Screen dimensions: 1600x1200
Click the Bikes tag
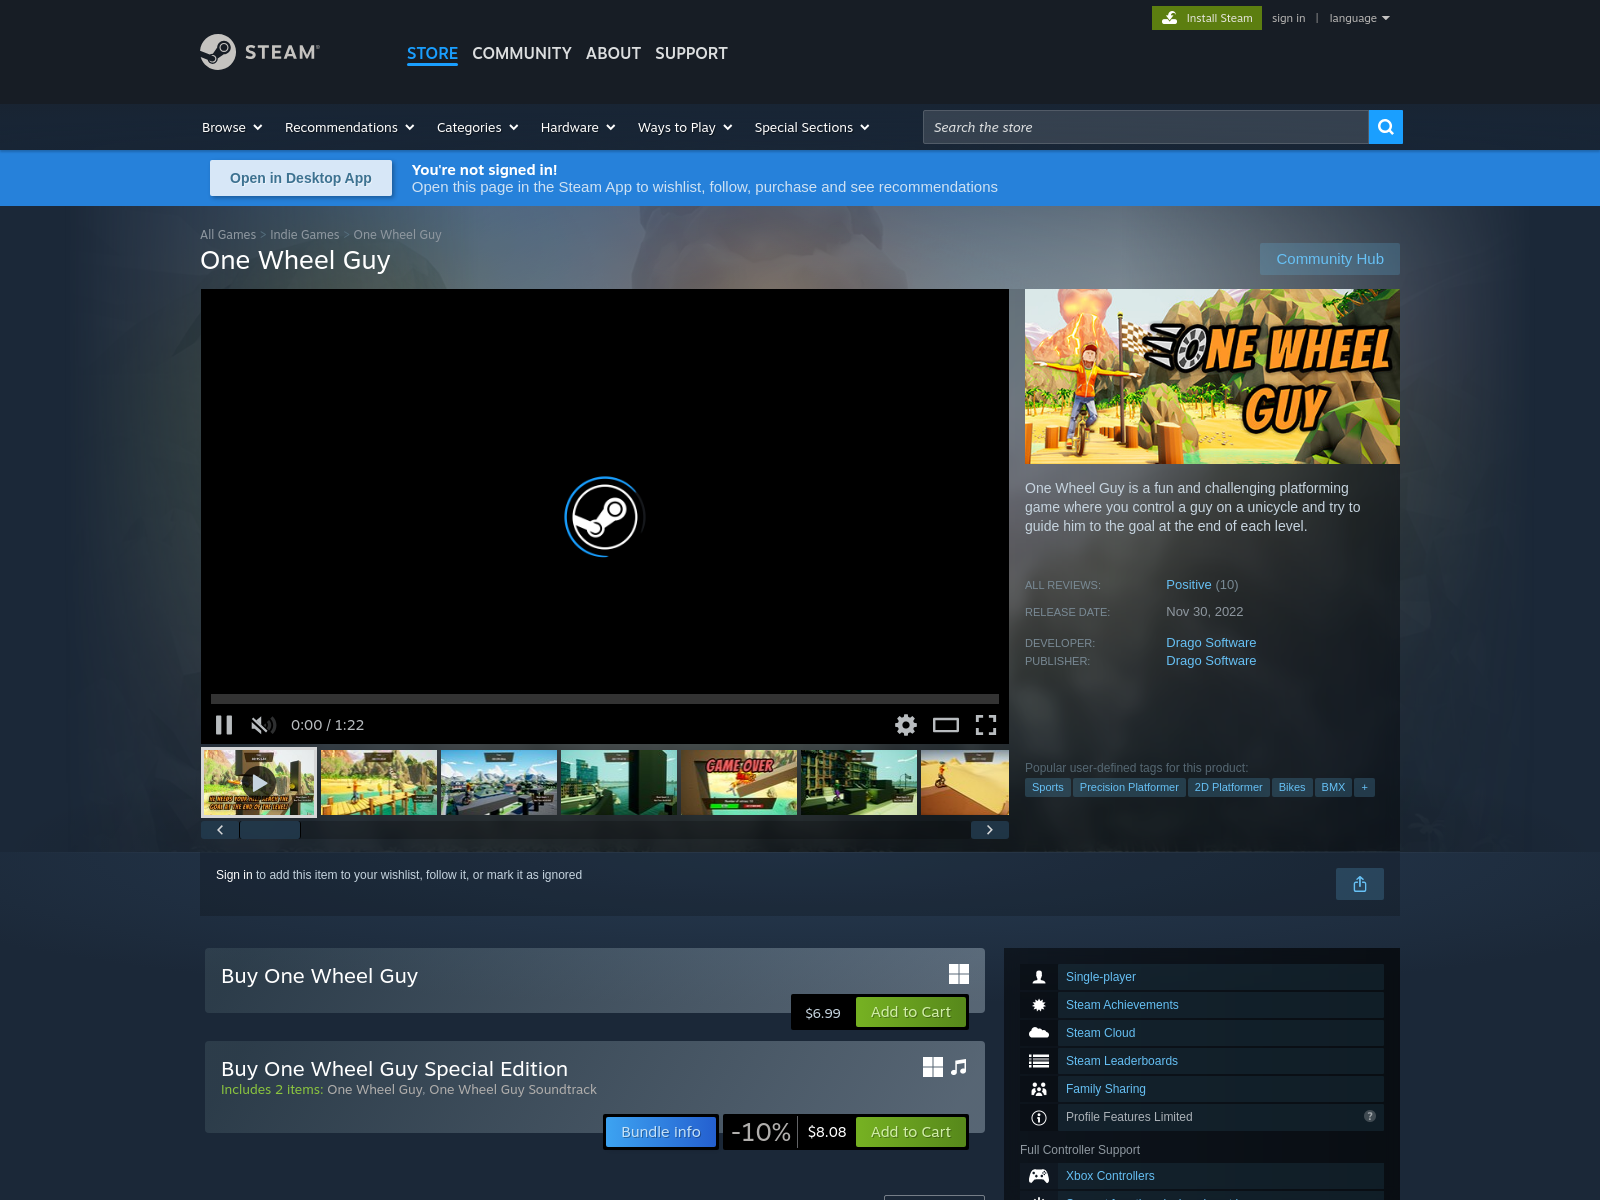tap(1292, 787)
